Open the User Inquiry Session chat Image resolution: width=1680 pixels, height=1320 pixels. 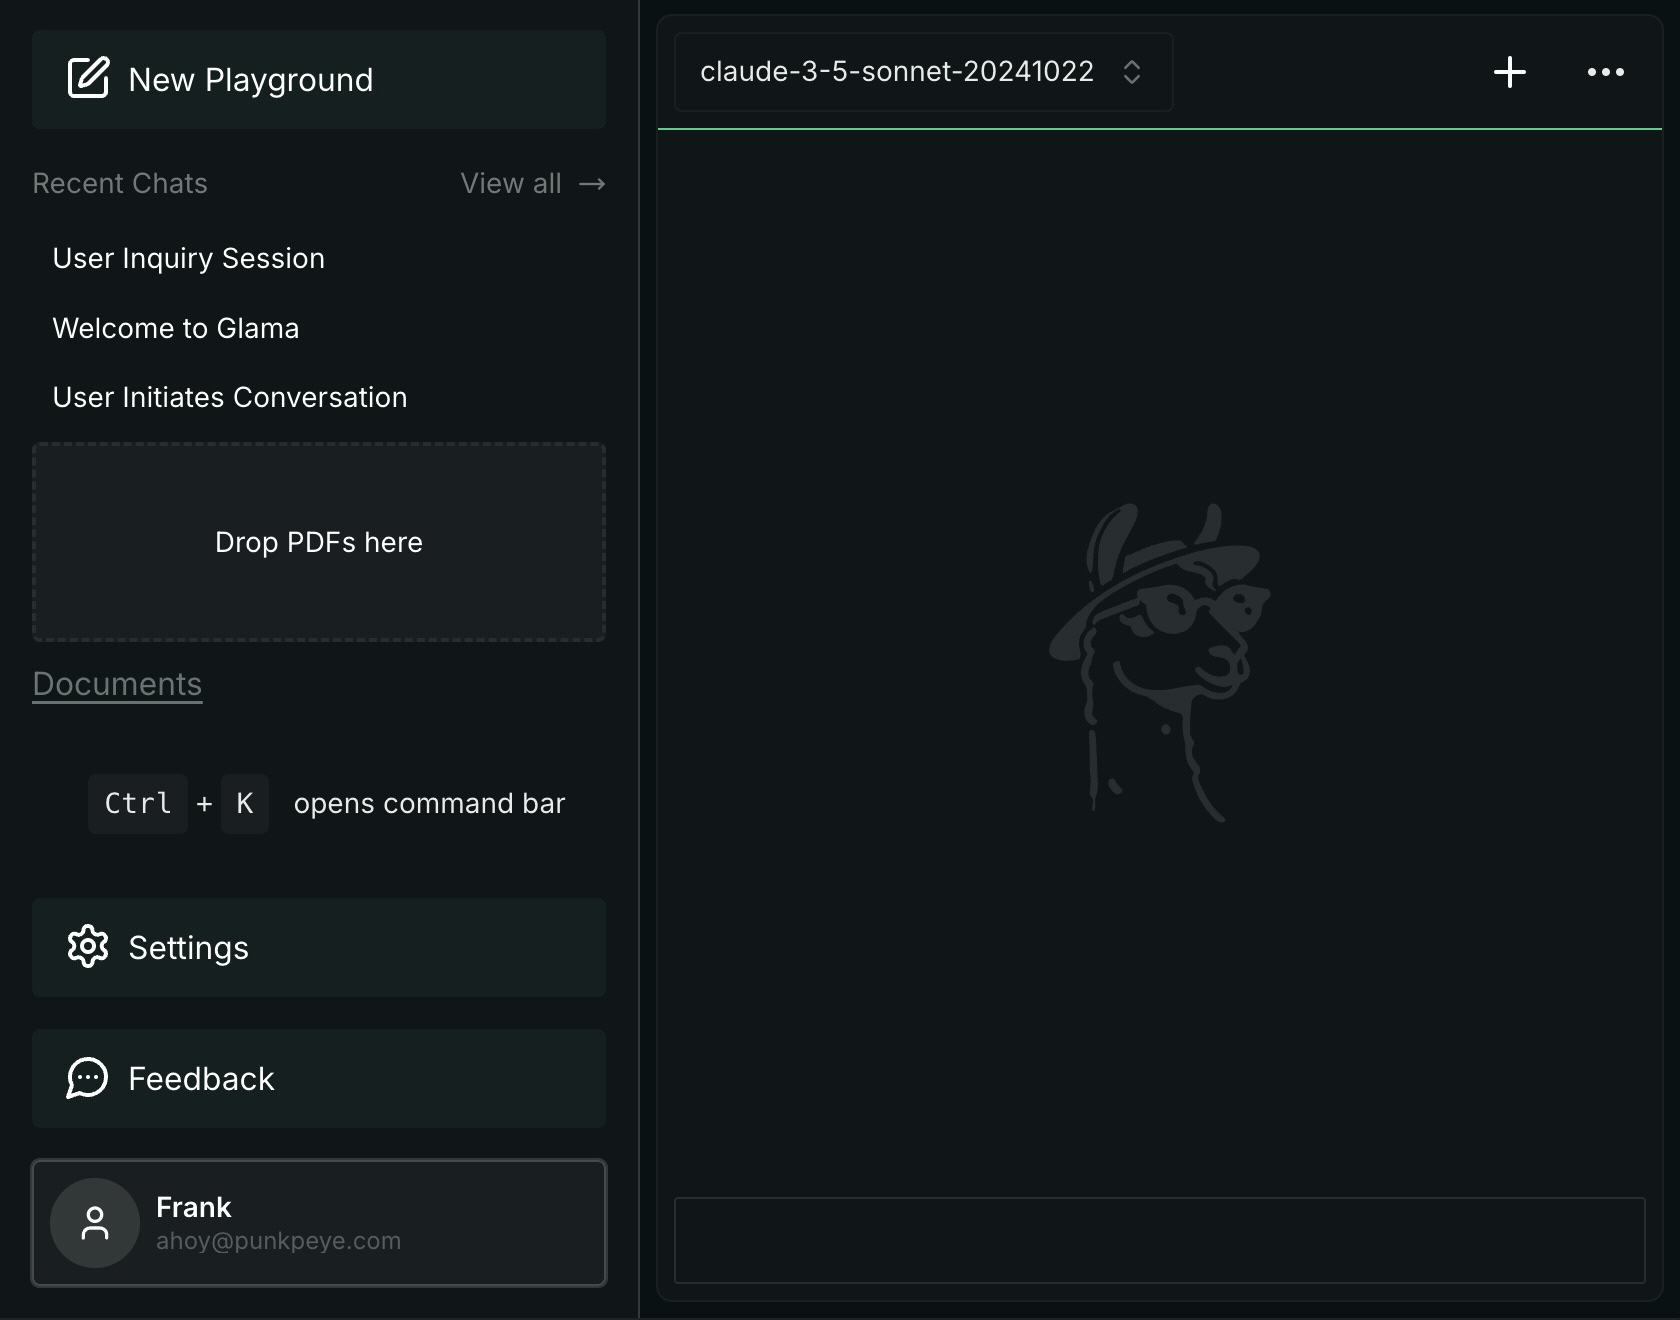(189, 258)
